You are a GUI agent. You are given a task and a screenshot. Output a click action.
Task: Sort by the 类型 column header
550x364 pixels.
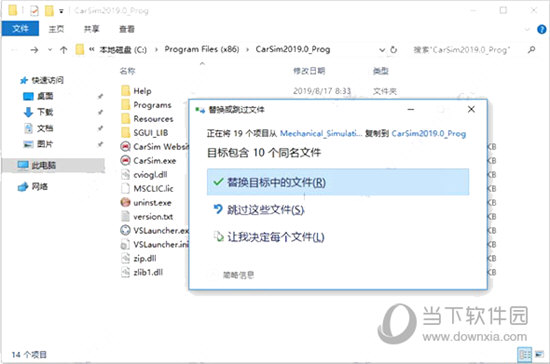click(381, 71)
